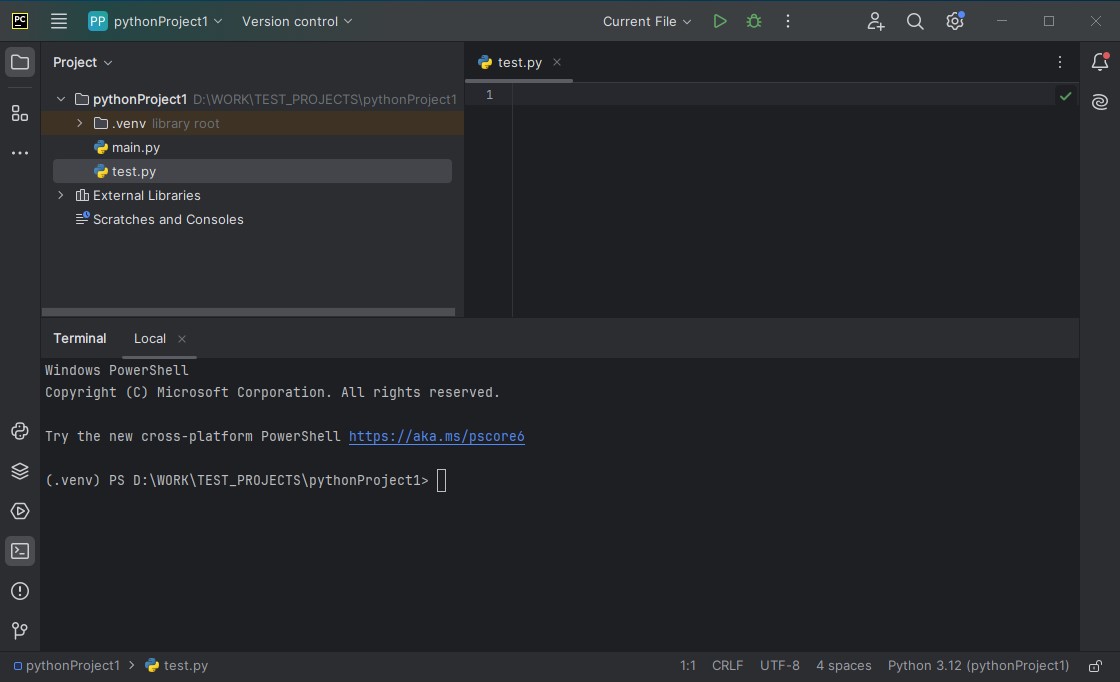Image resolution: width=1120 pixels, height=682 pixels.
Task: Expand the External Libraries node
Action: 61,195
